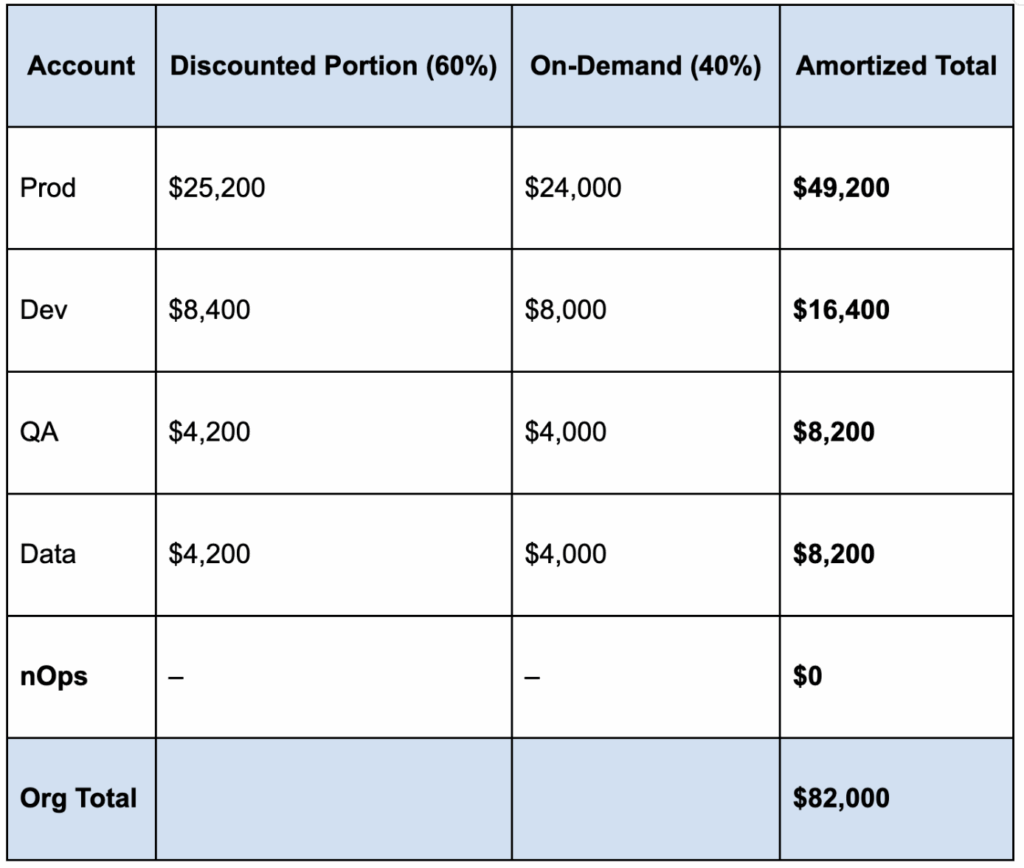This screenshot has height=868, width=1024.
Task: Select the Dev $8,400 discounted cell
Action: click(209, 310)
